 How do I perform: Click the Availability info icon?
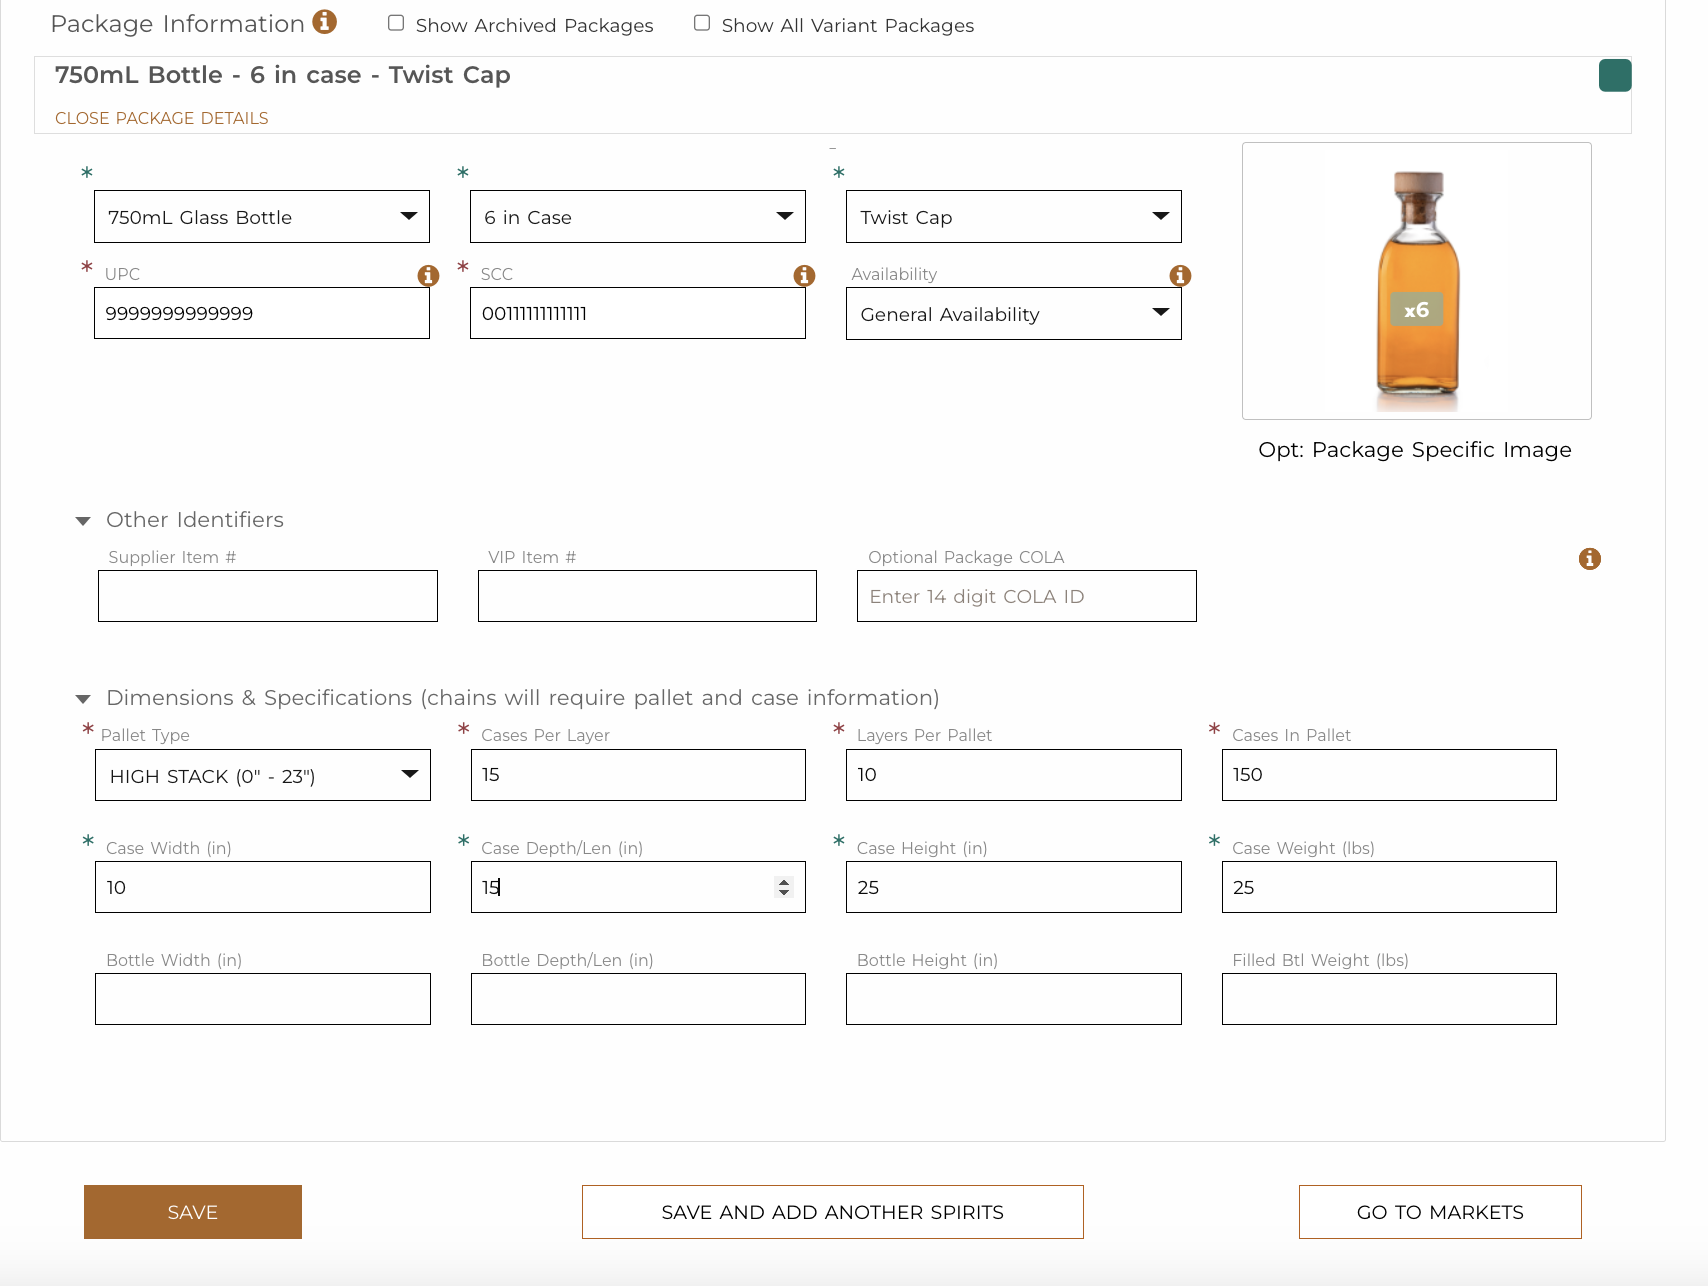(1180, 276)
